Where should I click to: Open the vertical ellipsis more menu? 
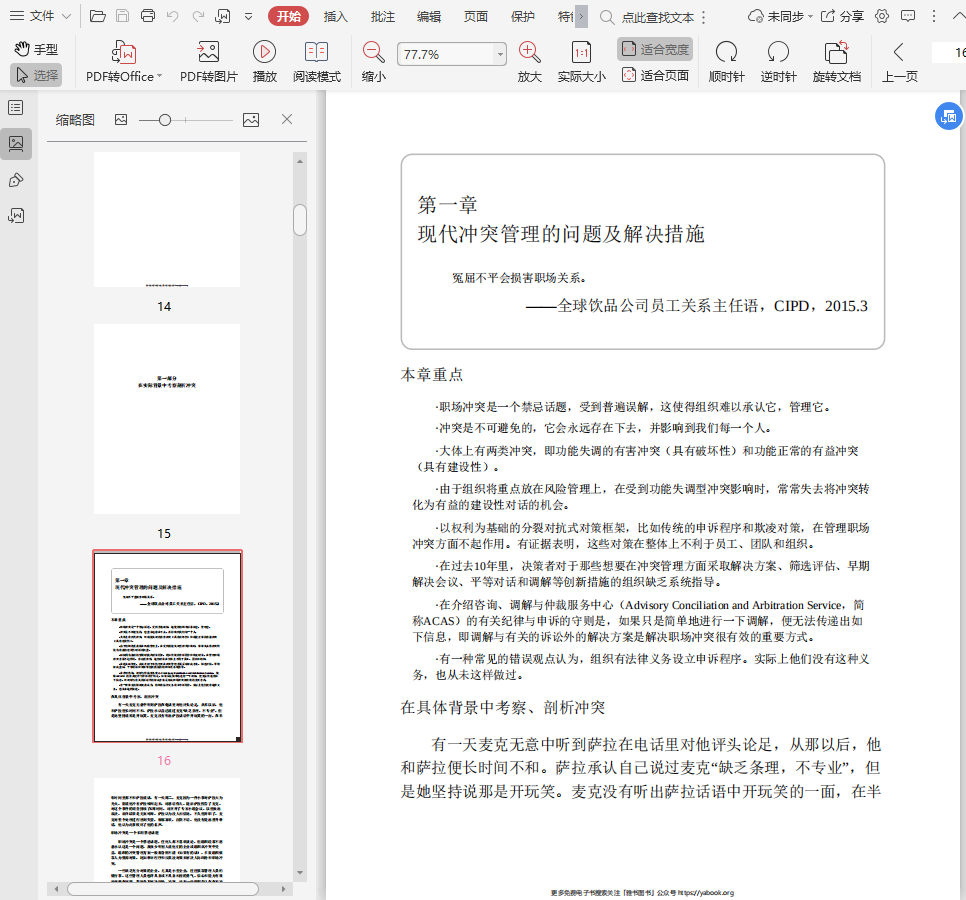point(934,17)
